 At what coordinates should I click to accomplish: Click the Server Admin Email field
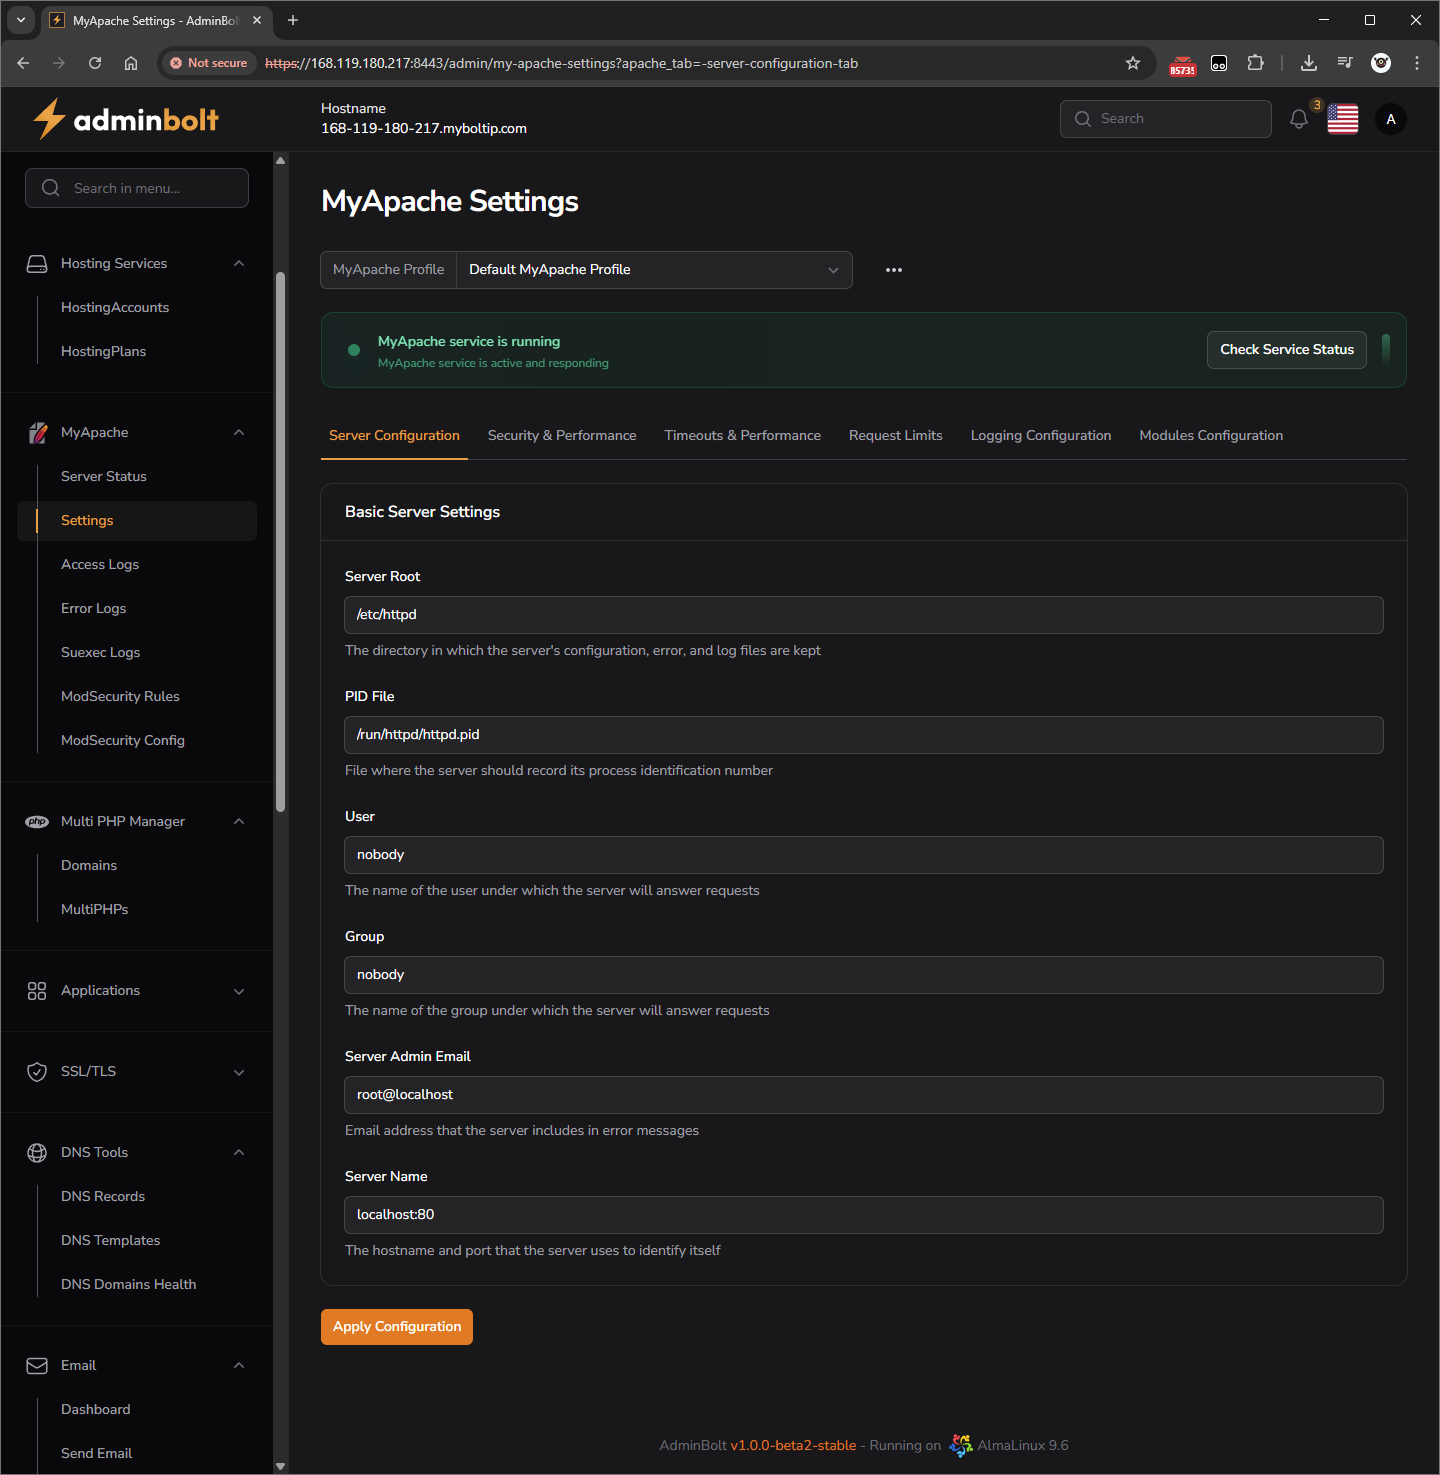tap(863, 1095)
